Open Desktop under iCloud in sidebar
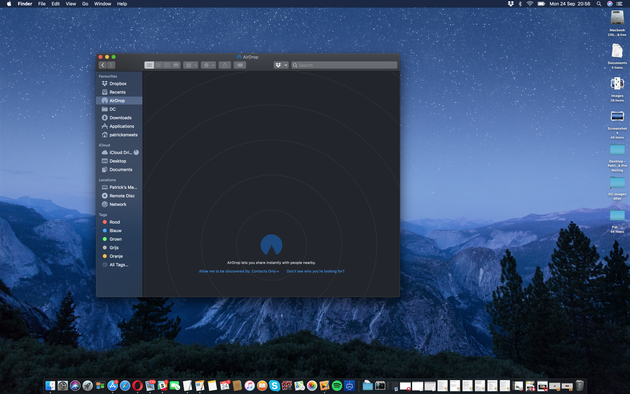This screenshot has width=630, height=394. [x=119, y=161]
